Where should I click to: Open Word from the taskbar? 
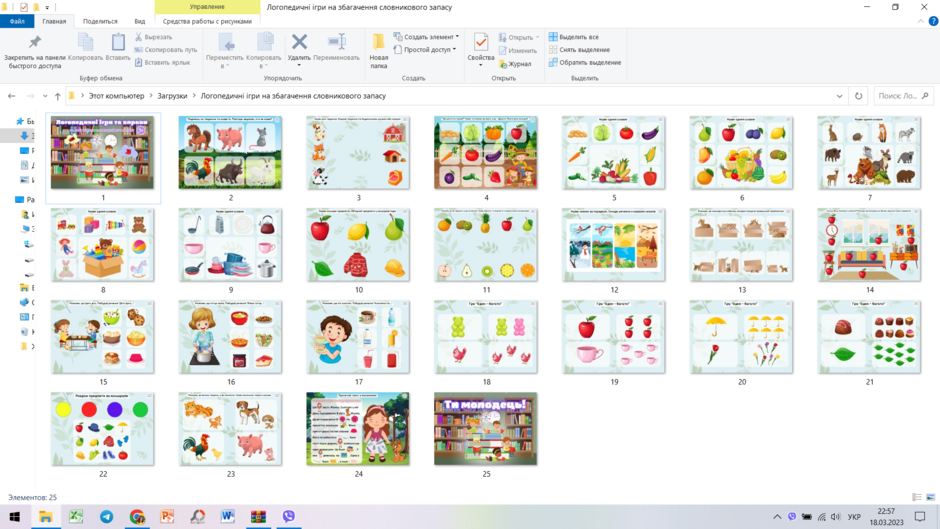point(228,516)
